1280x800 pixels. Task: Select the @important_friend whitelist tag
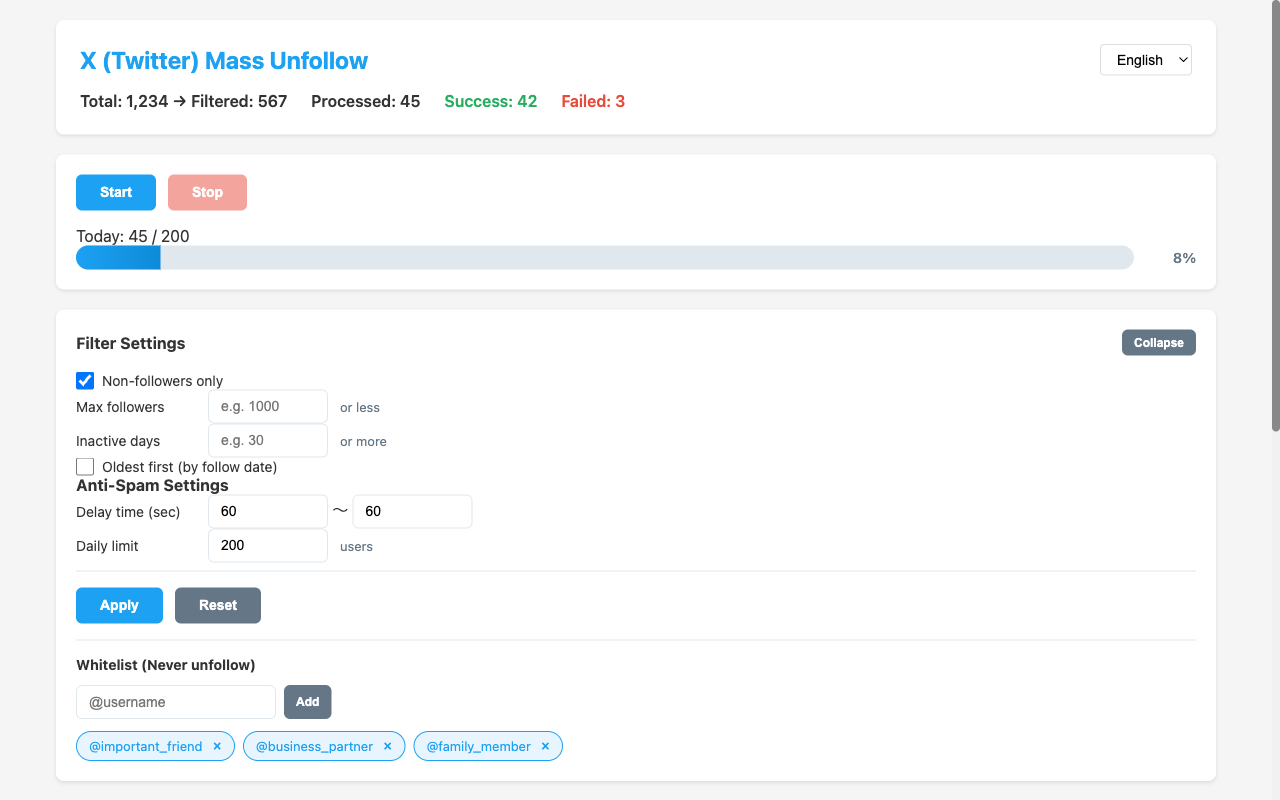pos(155,746)
